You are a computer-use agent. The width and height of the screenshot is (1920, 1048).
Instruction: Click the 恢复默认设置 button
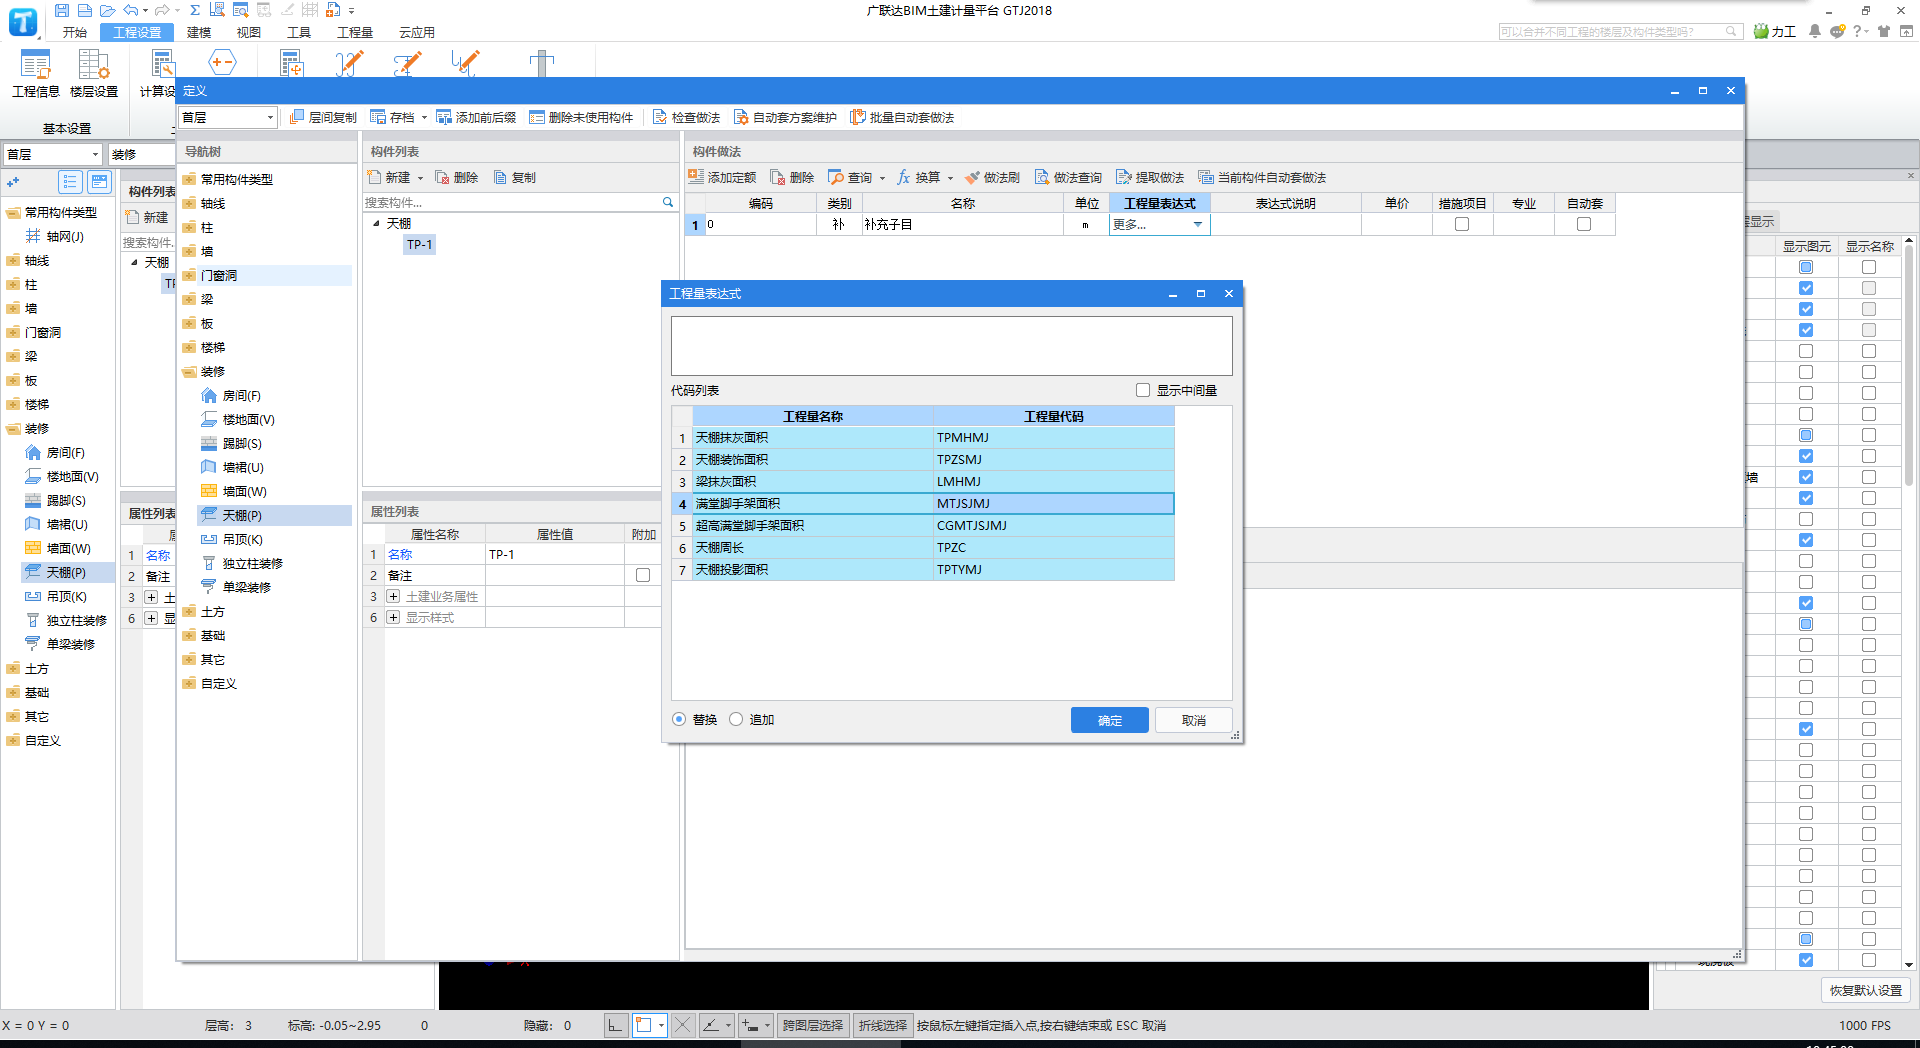click(x=1865, y=990)
